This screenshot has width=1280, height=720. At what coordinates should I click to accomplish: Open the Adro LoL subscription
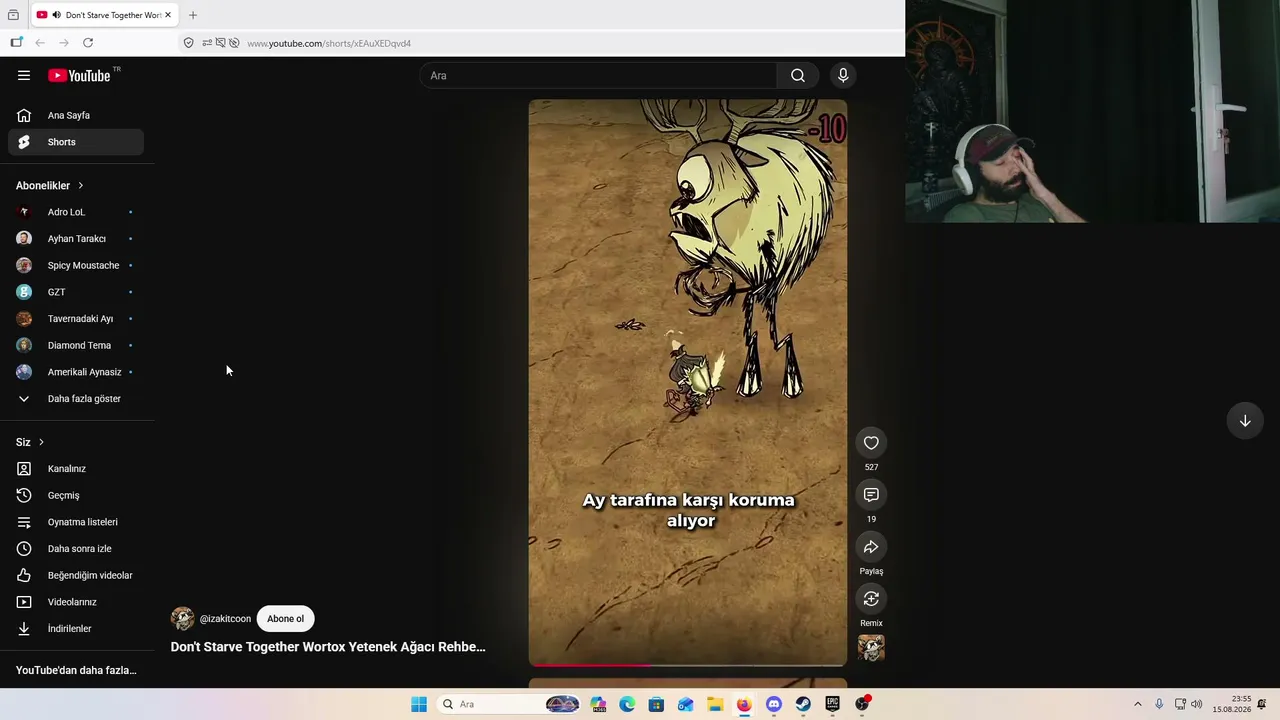[76, 212]
